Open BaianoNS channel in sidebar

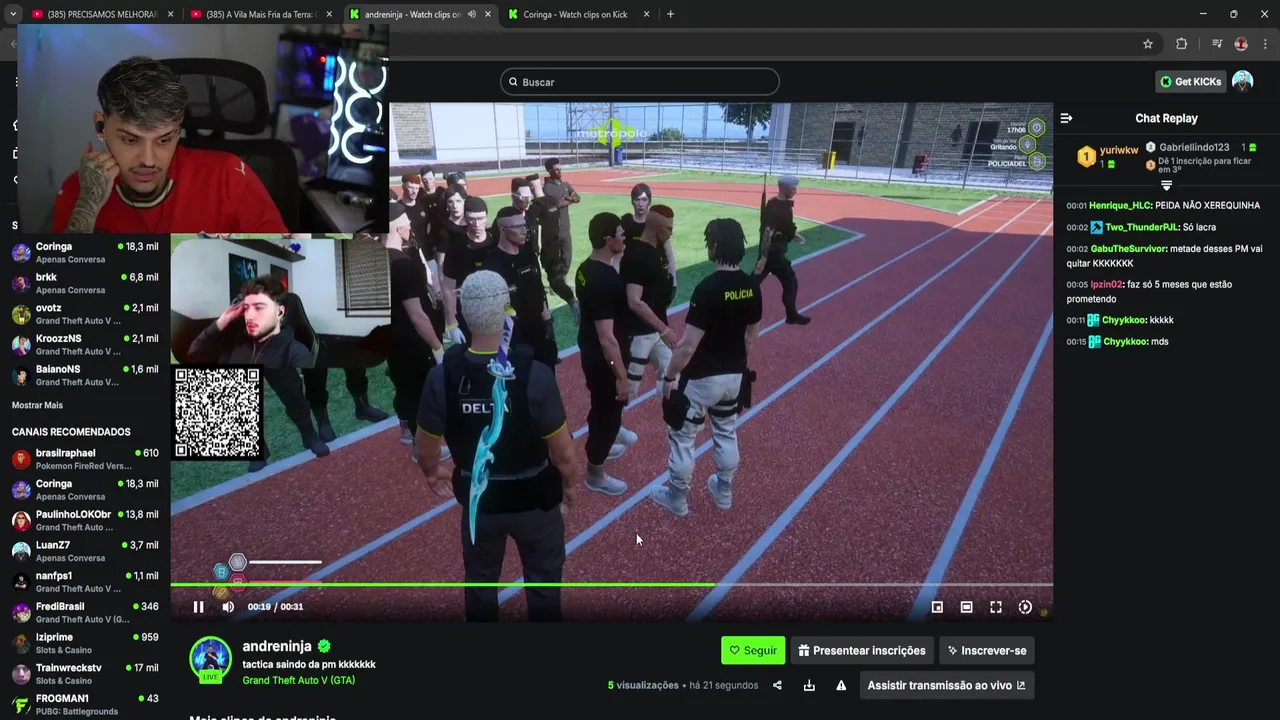pyautogui.click(x=85, y=375)
